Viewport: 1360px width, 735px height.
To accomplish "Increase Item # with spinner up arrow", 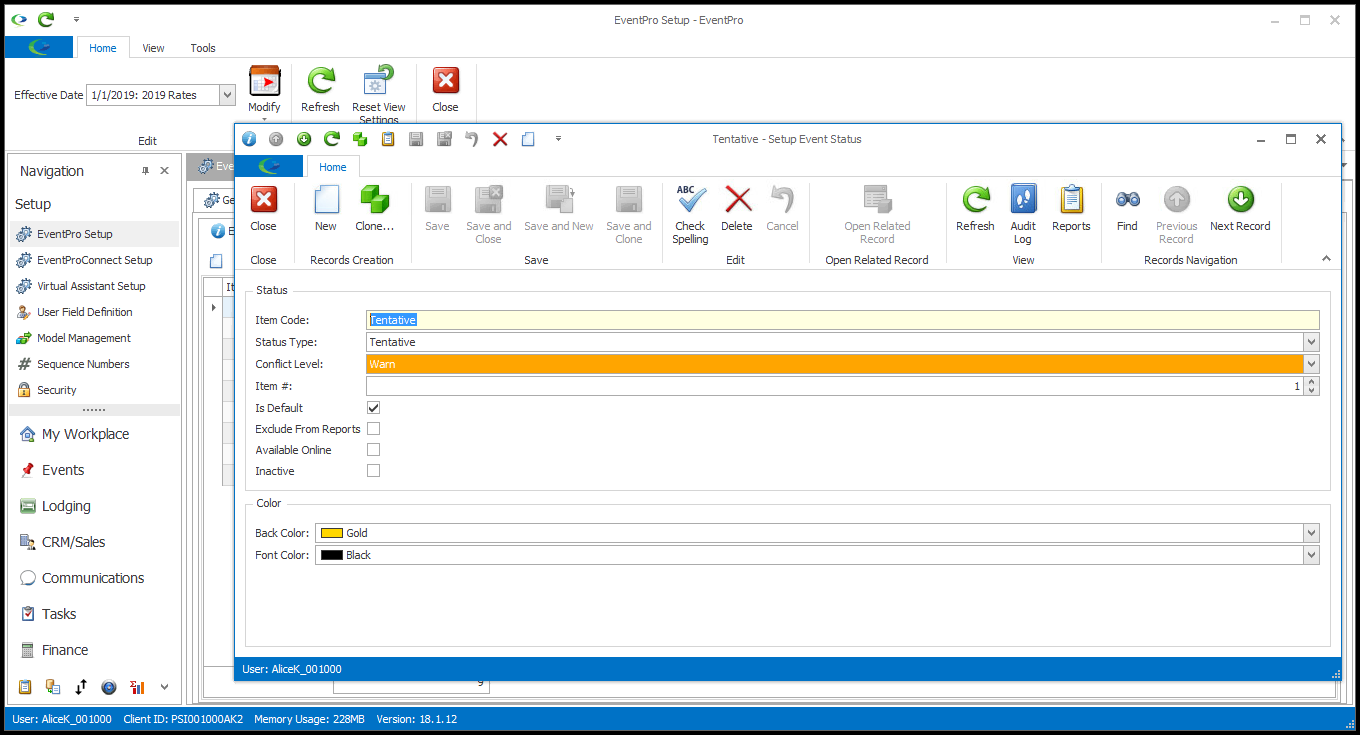I will click(1312, 381).
